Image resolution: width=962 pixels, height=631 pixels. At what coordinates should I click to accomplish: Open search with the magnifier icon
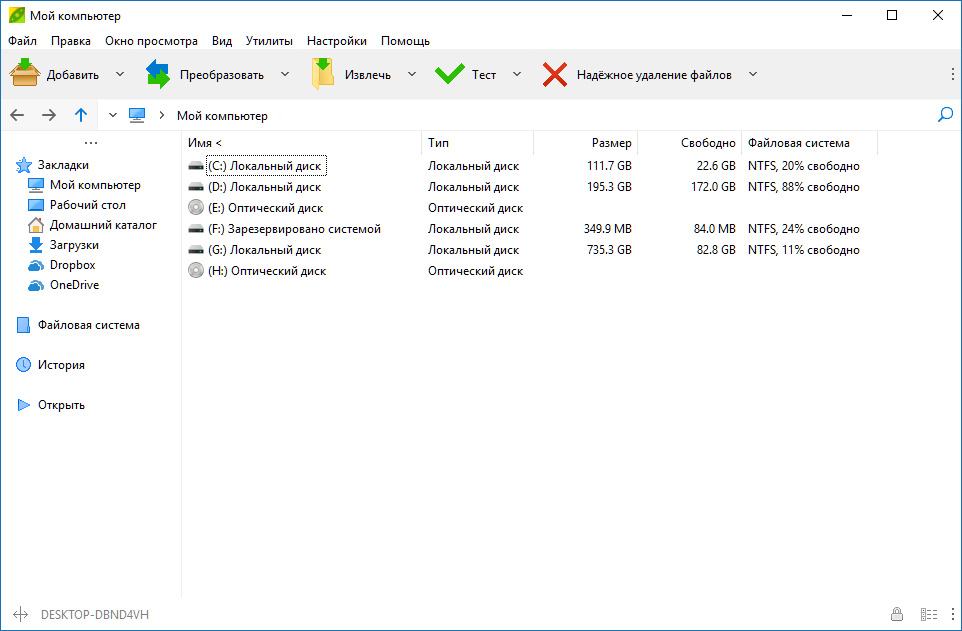(x=945, y=115)
